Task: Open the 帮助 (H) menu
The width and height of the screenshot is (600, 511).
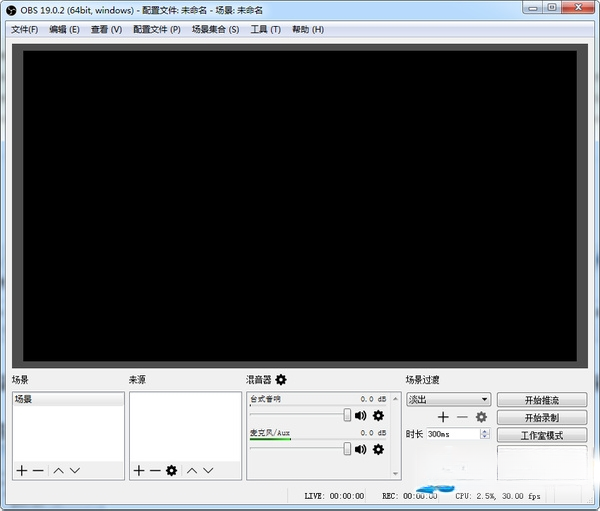Action: click(x=308, y=29)
